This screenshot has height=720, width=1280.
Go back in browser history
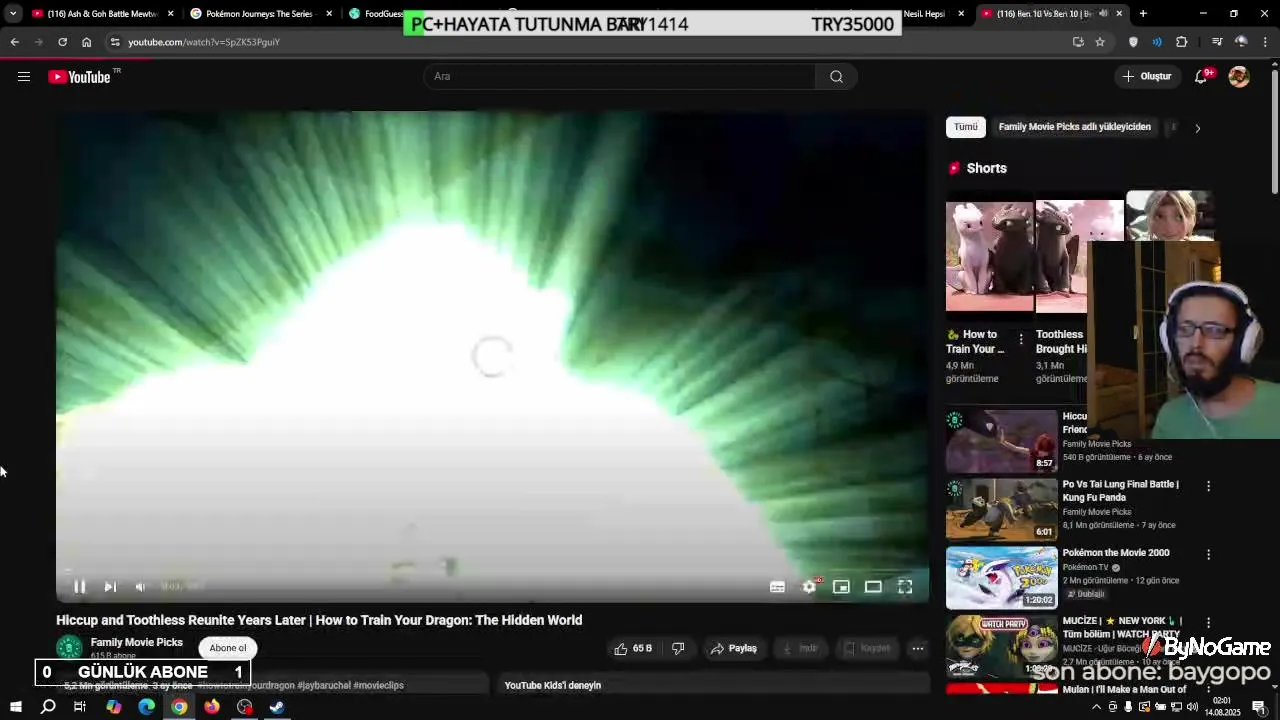pos(15,42)
